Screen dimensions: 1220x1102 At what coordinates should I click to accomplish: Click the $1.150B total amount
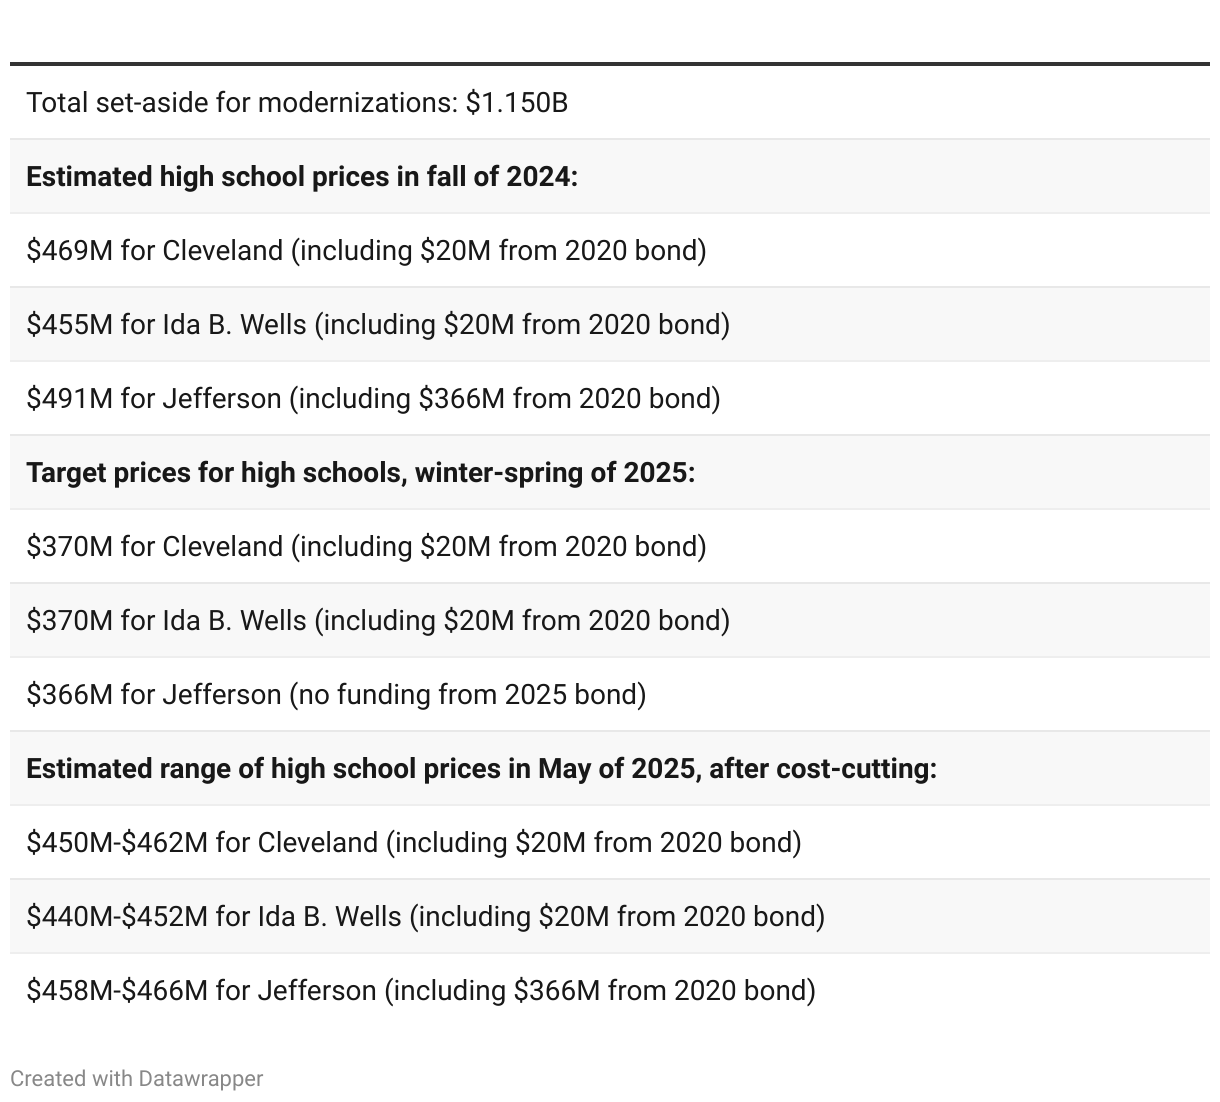click(517, 103)
